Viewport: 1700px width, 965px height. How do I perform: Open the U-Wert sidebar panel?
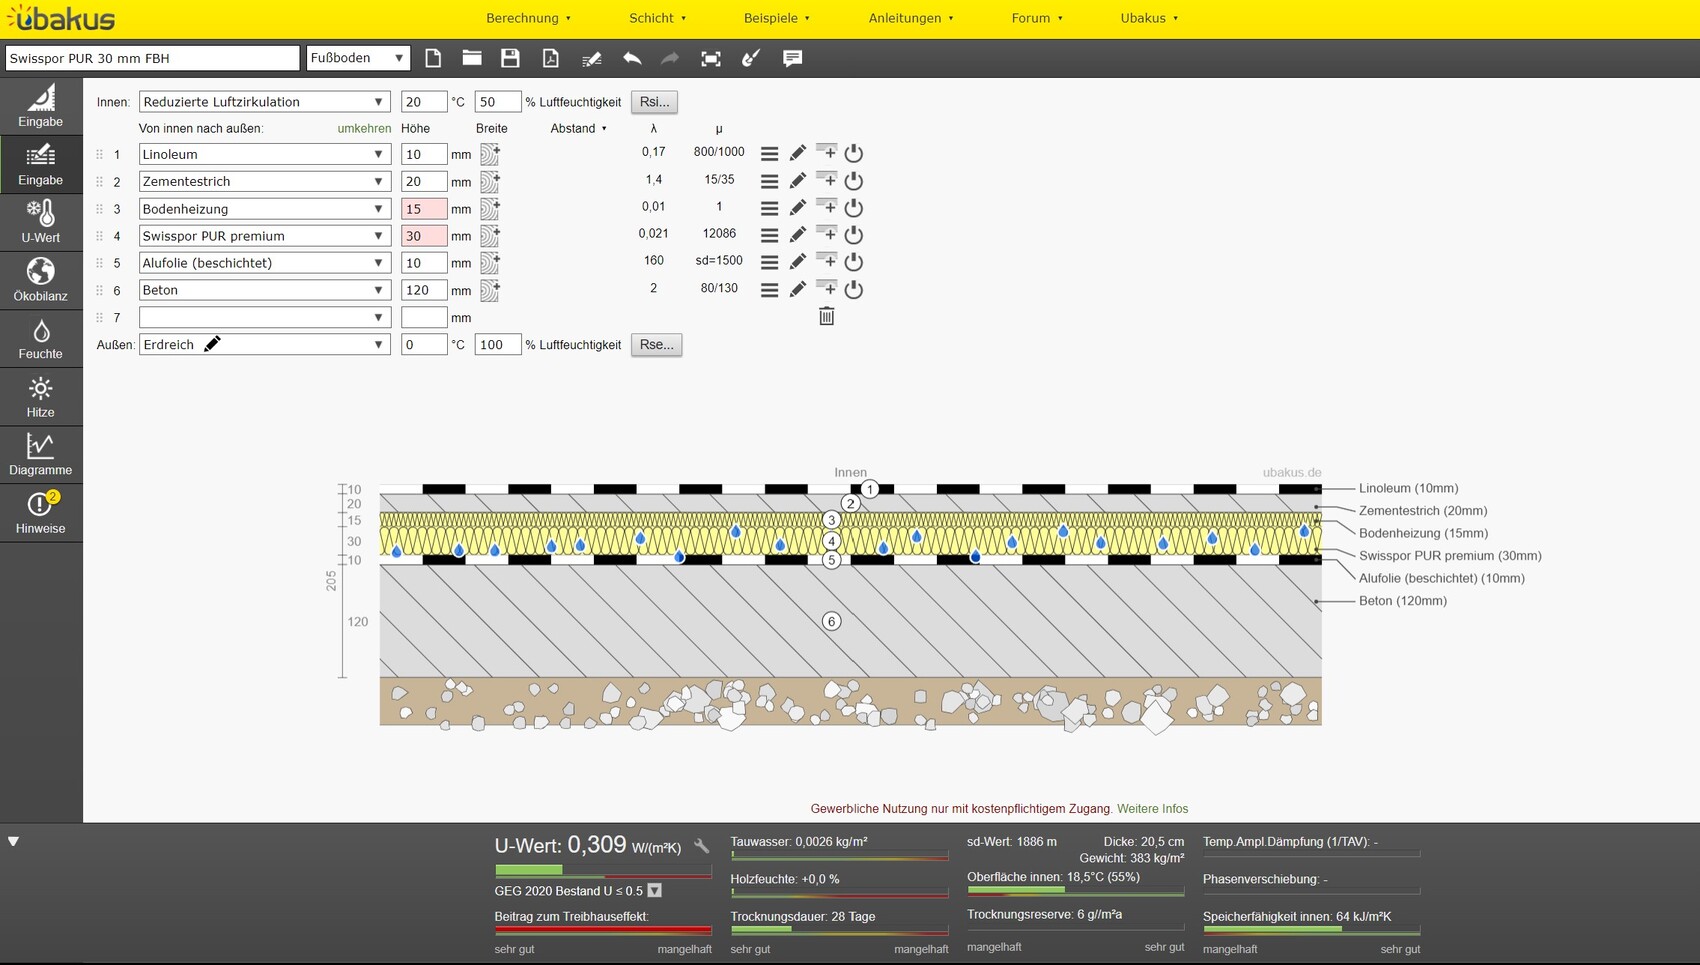coord(41,222)
